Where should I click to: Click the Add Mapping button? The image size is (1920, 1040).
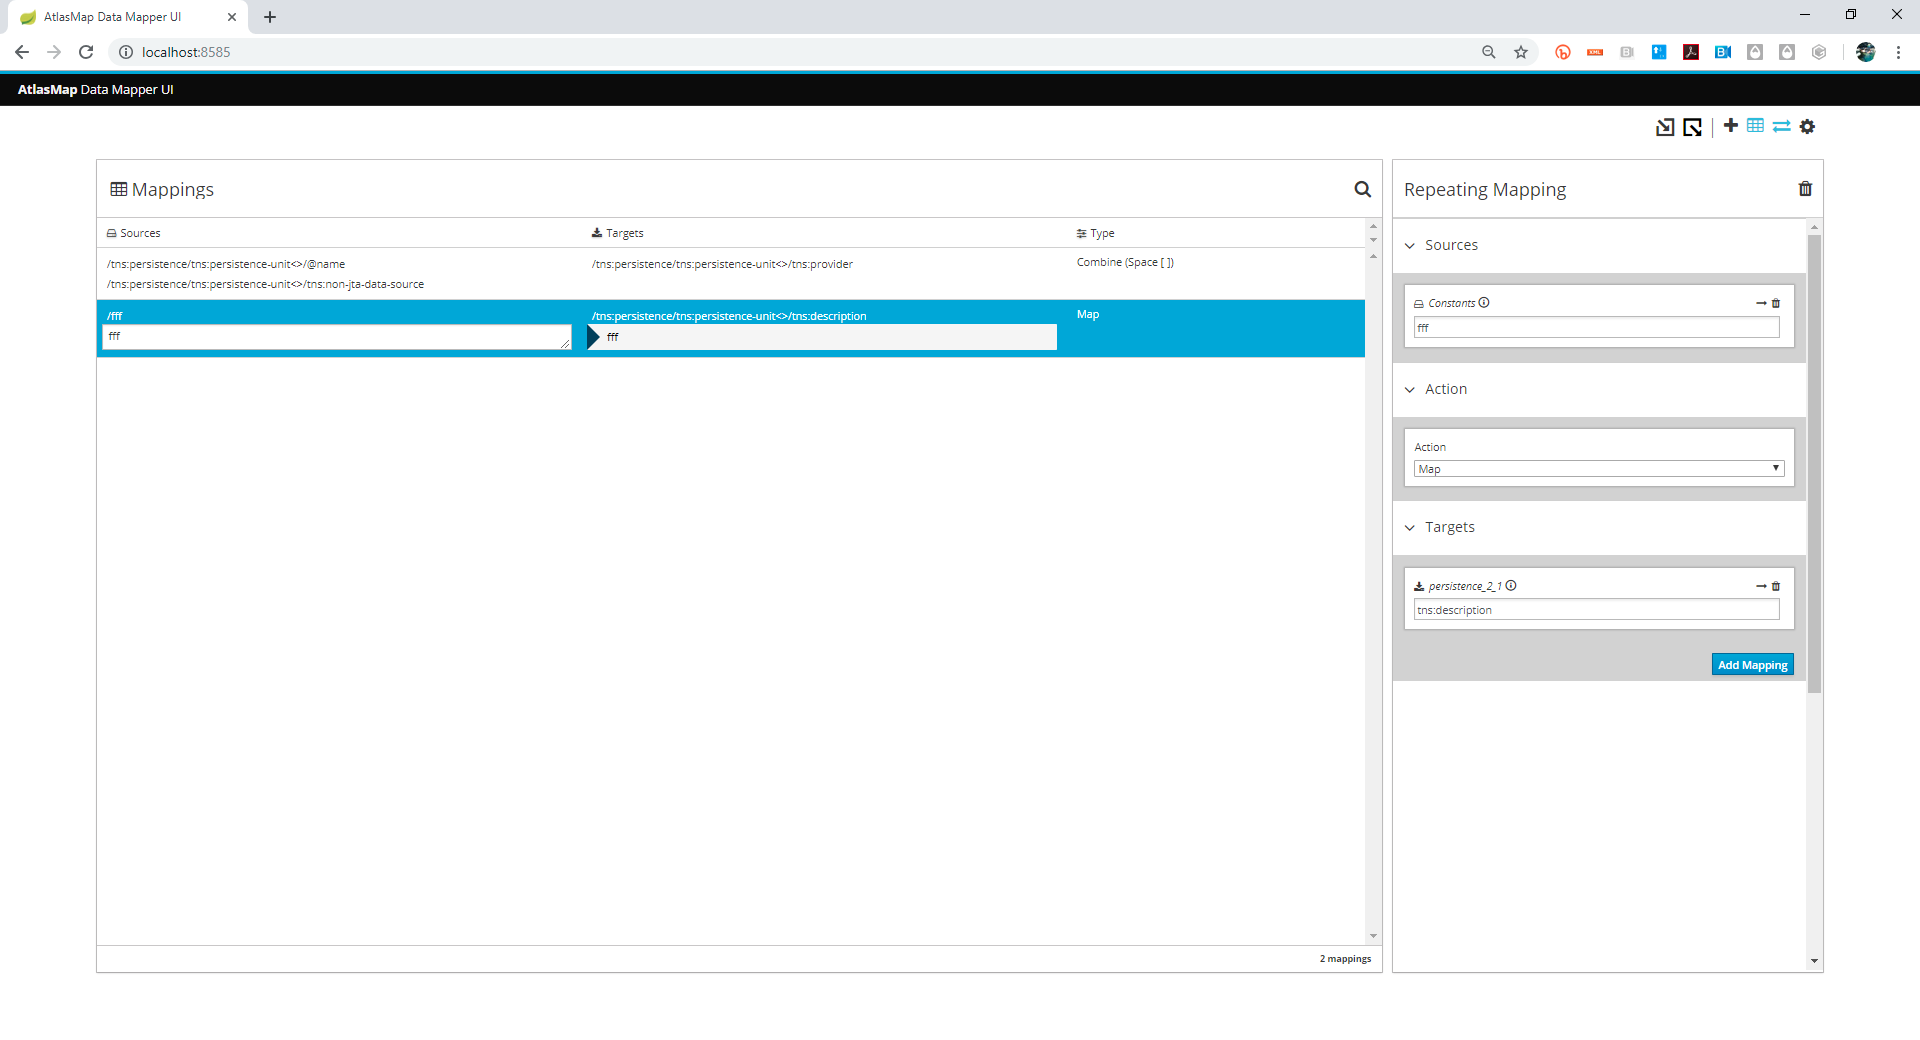tap(1752, 665)
